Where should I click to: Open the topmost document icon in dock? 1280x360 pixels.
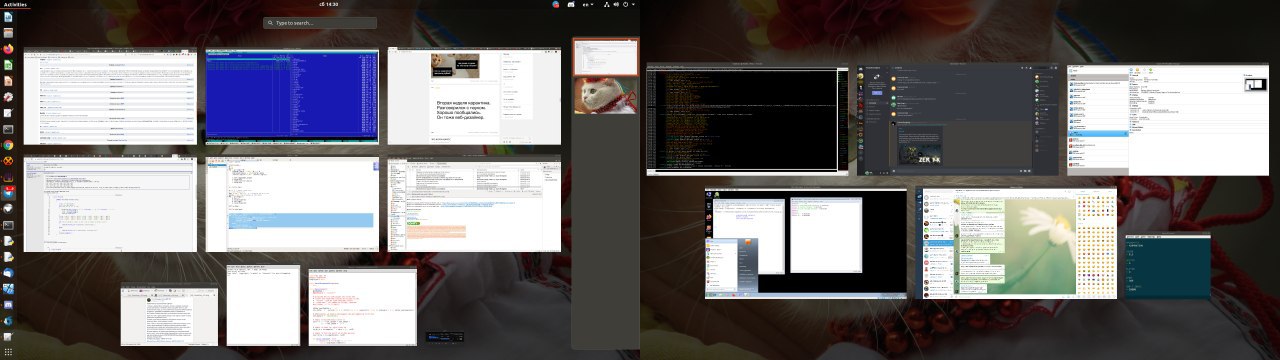pos(8,17)
